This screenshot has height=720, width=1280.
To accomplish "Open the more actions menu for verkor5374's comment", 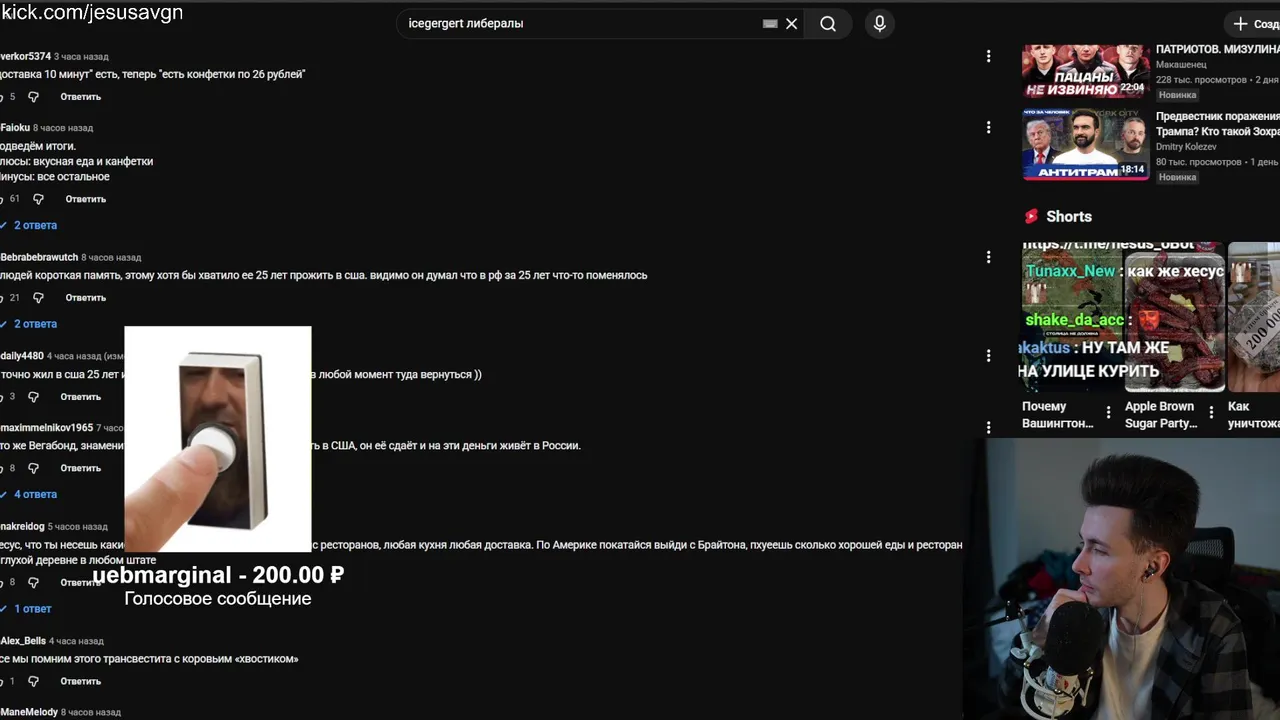I will click(988, 57).
